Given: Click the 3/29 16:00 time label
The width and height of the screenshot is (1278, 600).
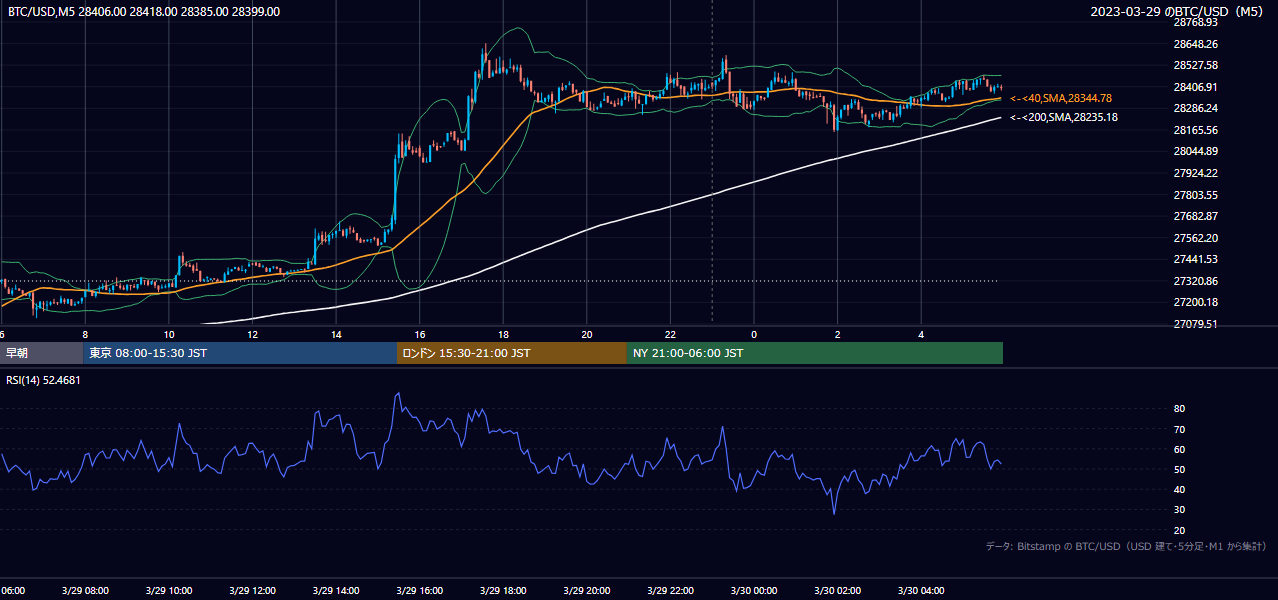Looking at the screenshot, I should click(x=419, y=591).
